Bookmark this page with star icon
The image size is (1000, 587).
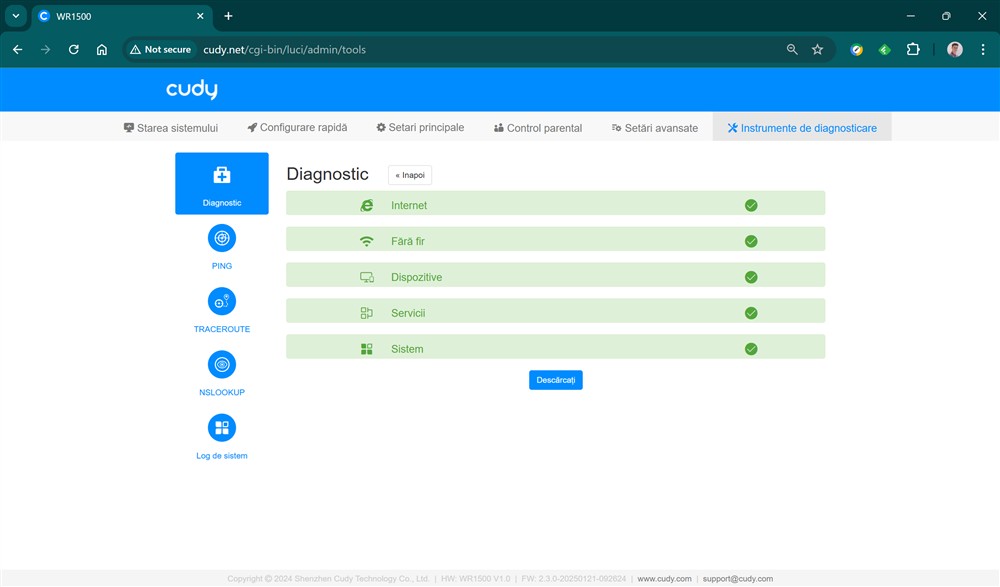[x=817, y=49]
